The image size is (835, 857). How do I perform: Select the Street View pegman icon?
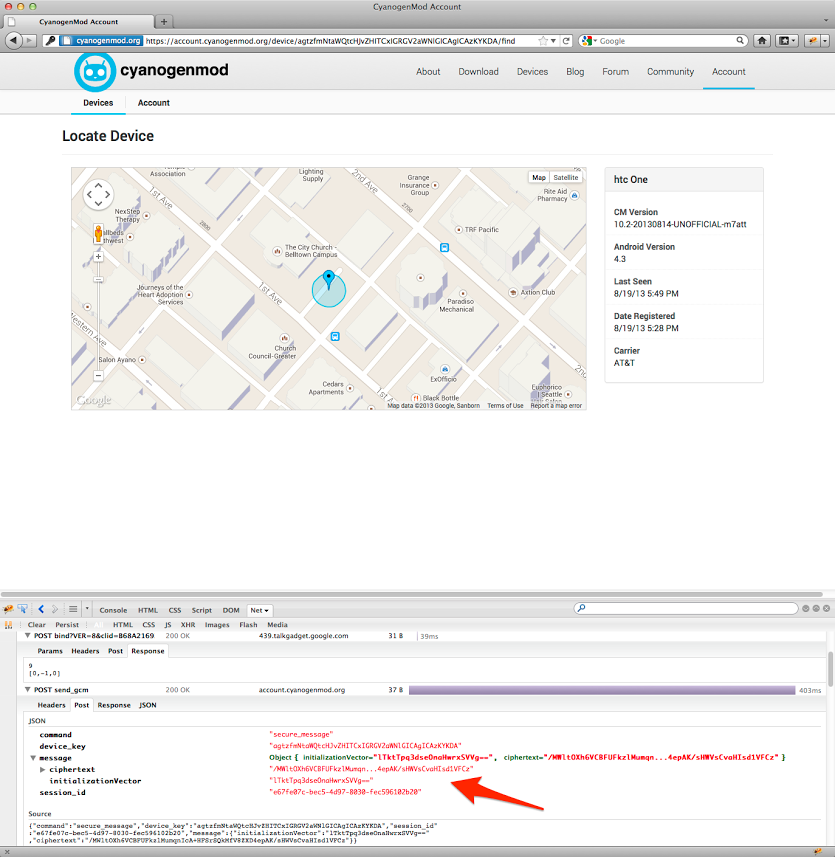coord(98,233)
